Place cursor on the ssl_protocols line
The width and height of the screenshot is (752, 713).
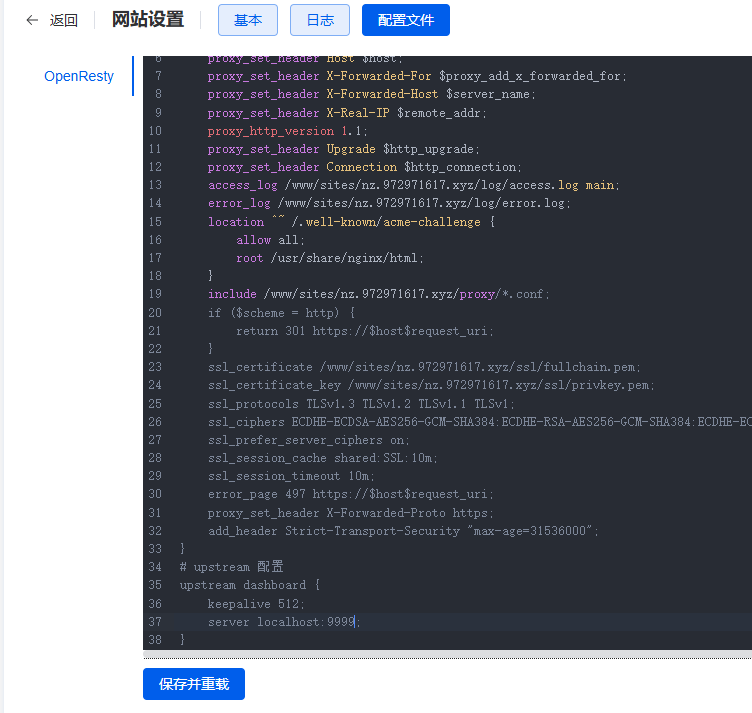click(361, 404)
